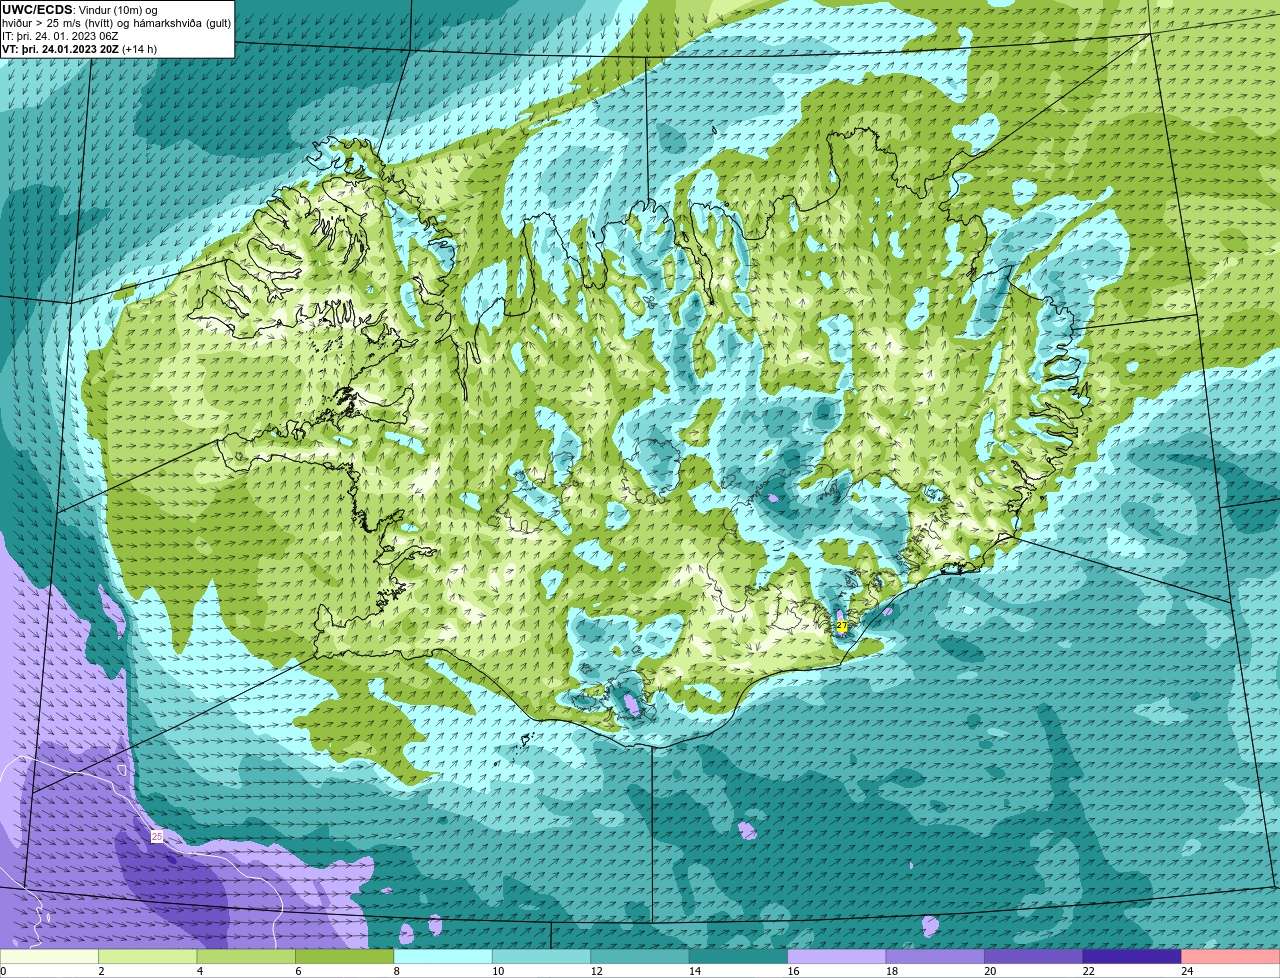This screenshot has height=978, width=1280.
Task: Click the yellow 27 maximum gust marker
Action: [842, 626]
